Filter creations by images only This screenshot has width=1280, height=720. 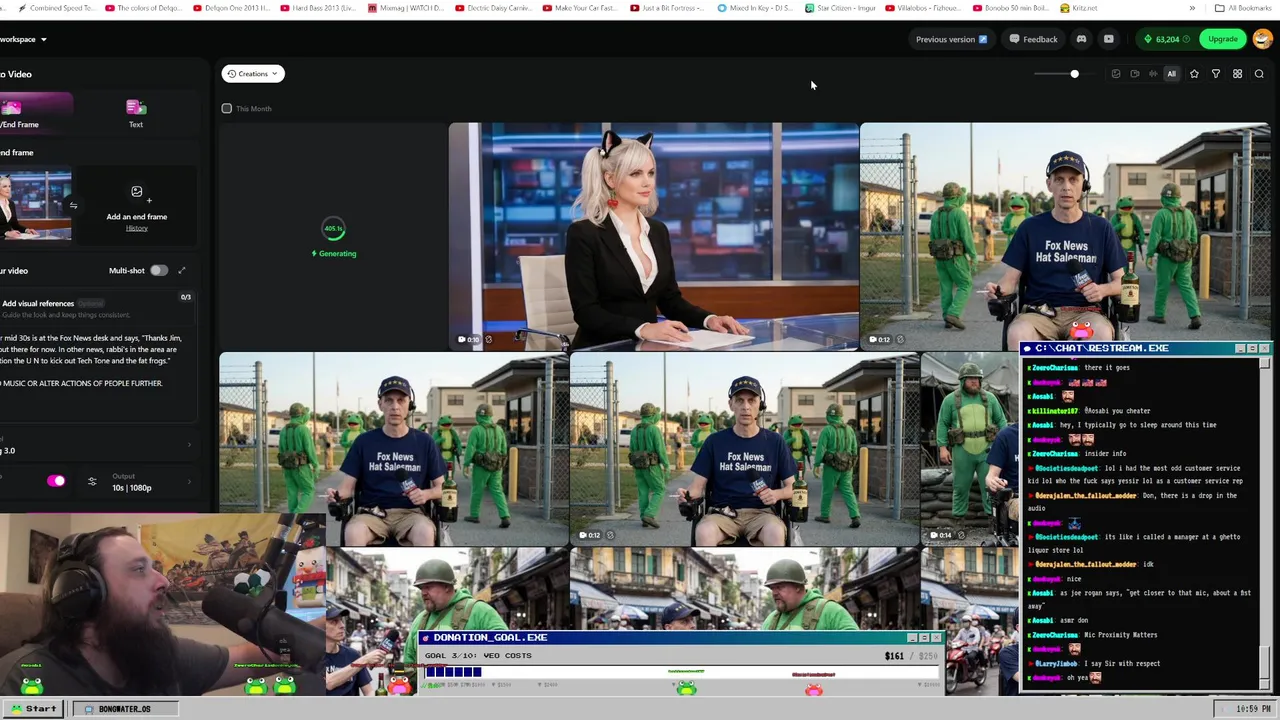coord(1116,74)
